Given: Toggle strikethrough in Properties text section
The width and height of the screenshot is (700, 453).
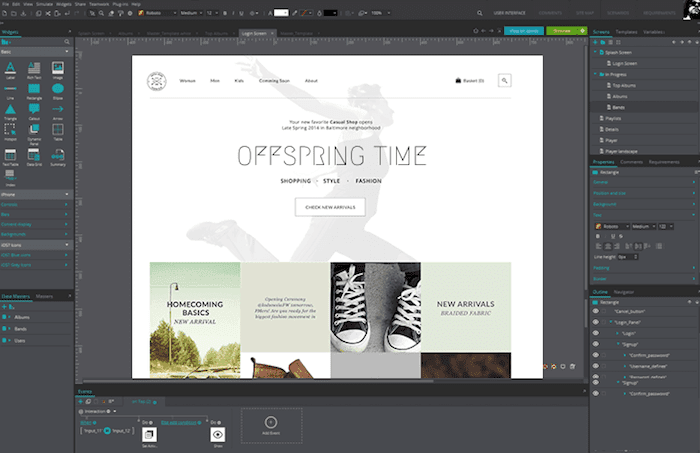Looking at the screenshot, I should click(x=621, y=236).
